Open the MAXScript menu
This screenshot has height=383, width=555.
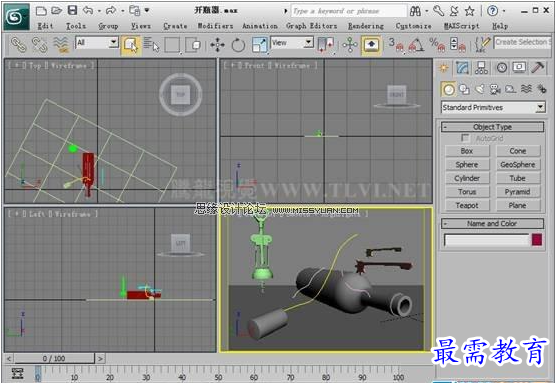point(461,26)
